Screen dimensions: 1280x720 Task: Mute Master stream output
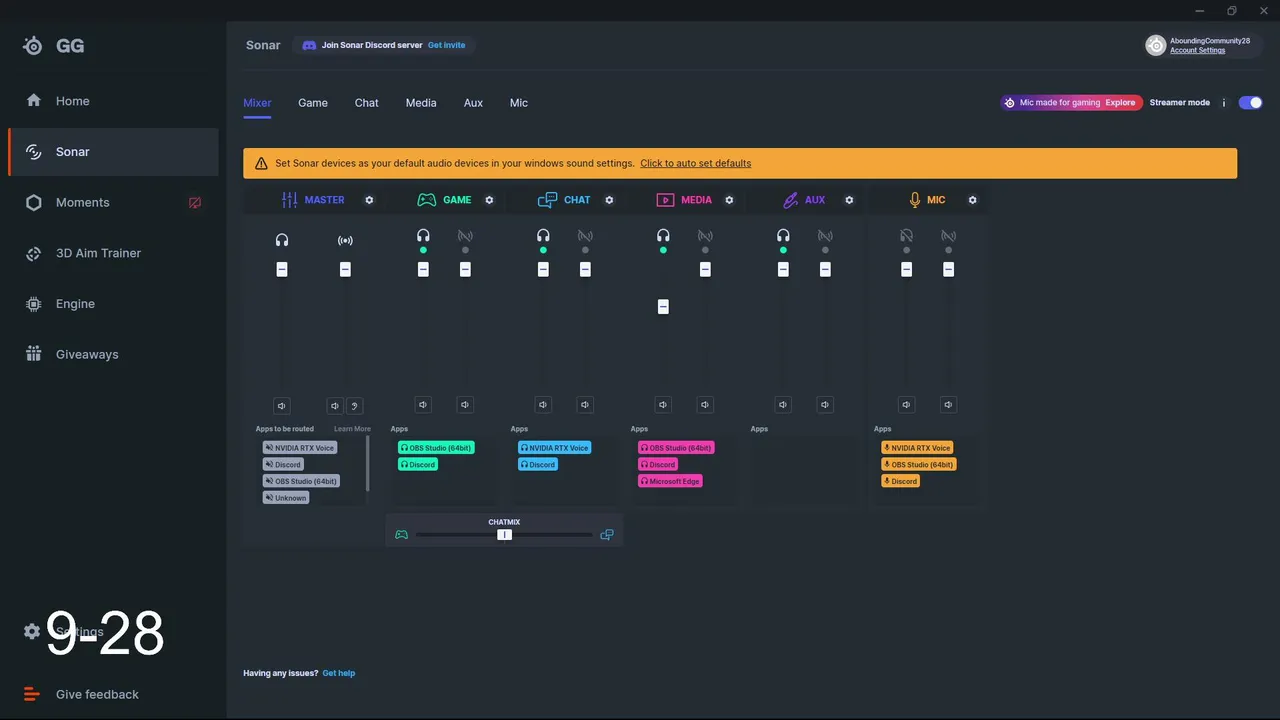pyautogui.click(x=335, y=406)
